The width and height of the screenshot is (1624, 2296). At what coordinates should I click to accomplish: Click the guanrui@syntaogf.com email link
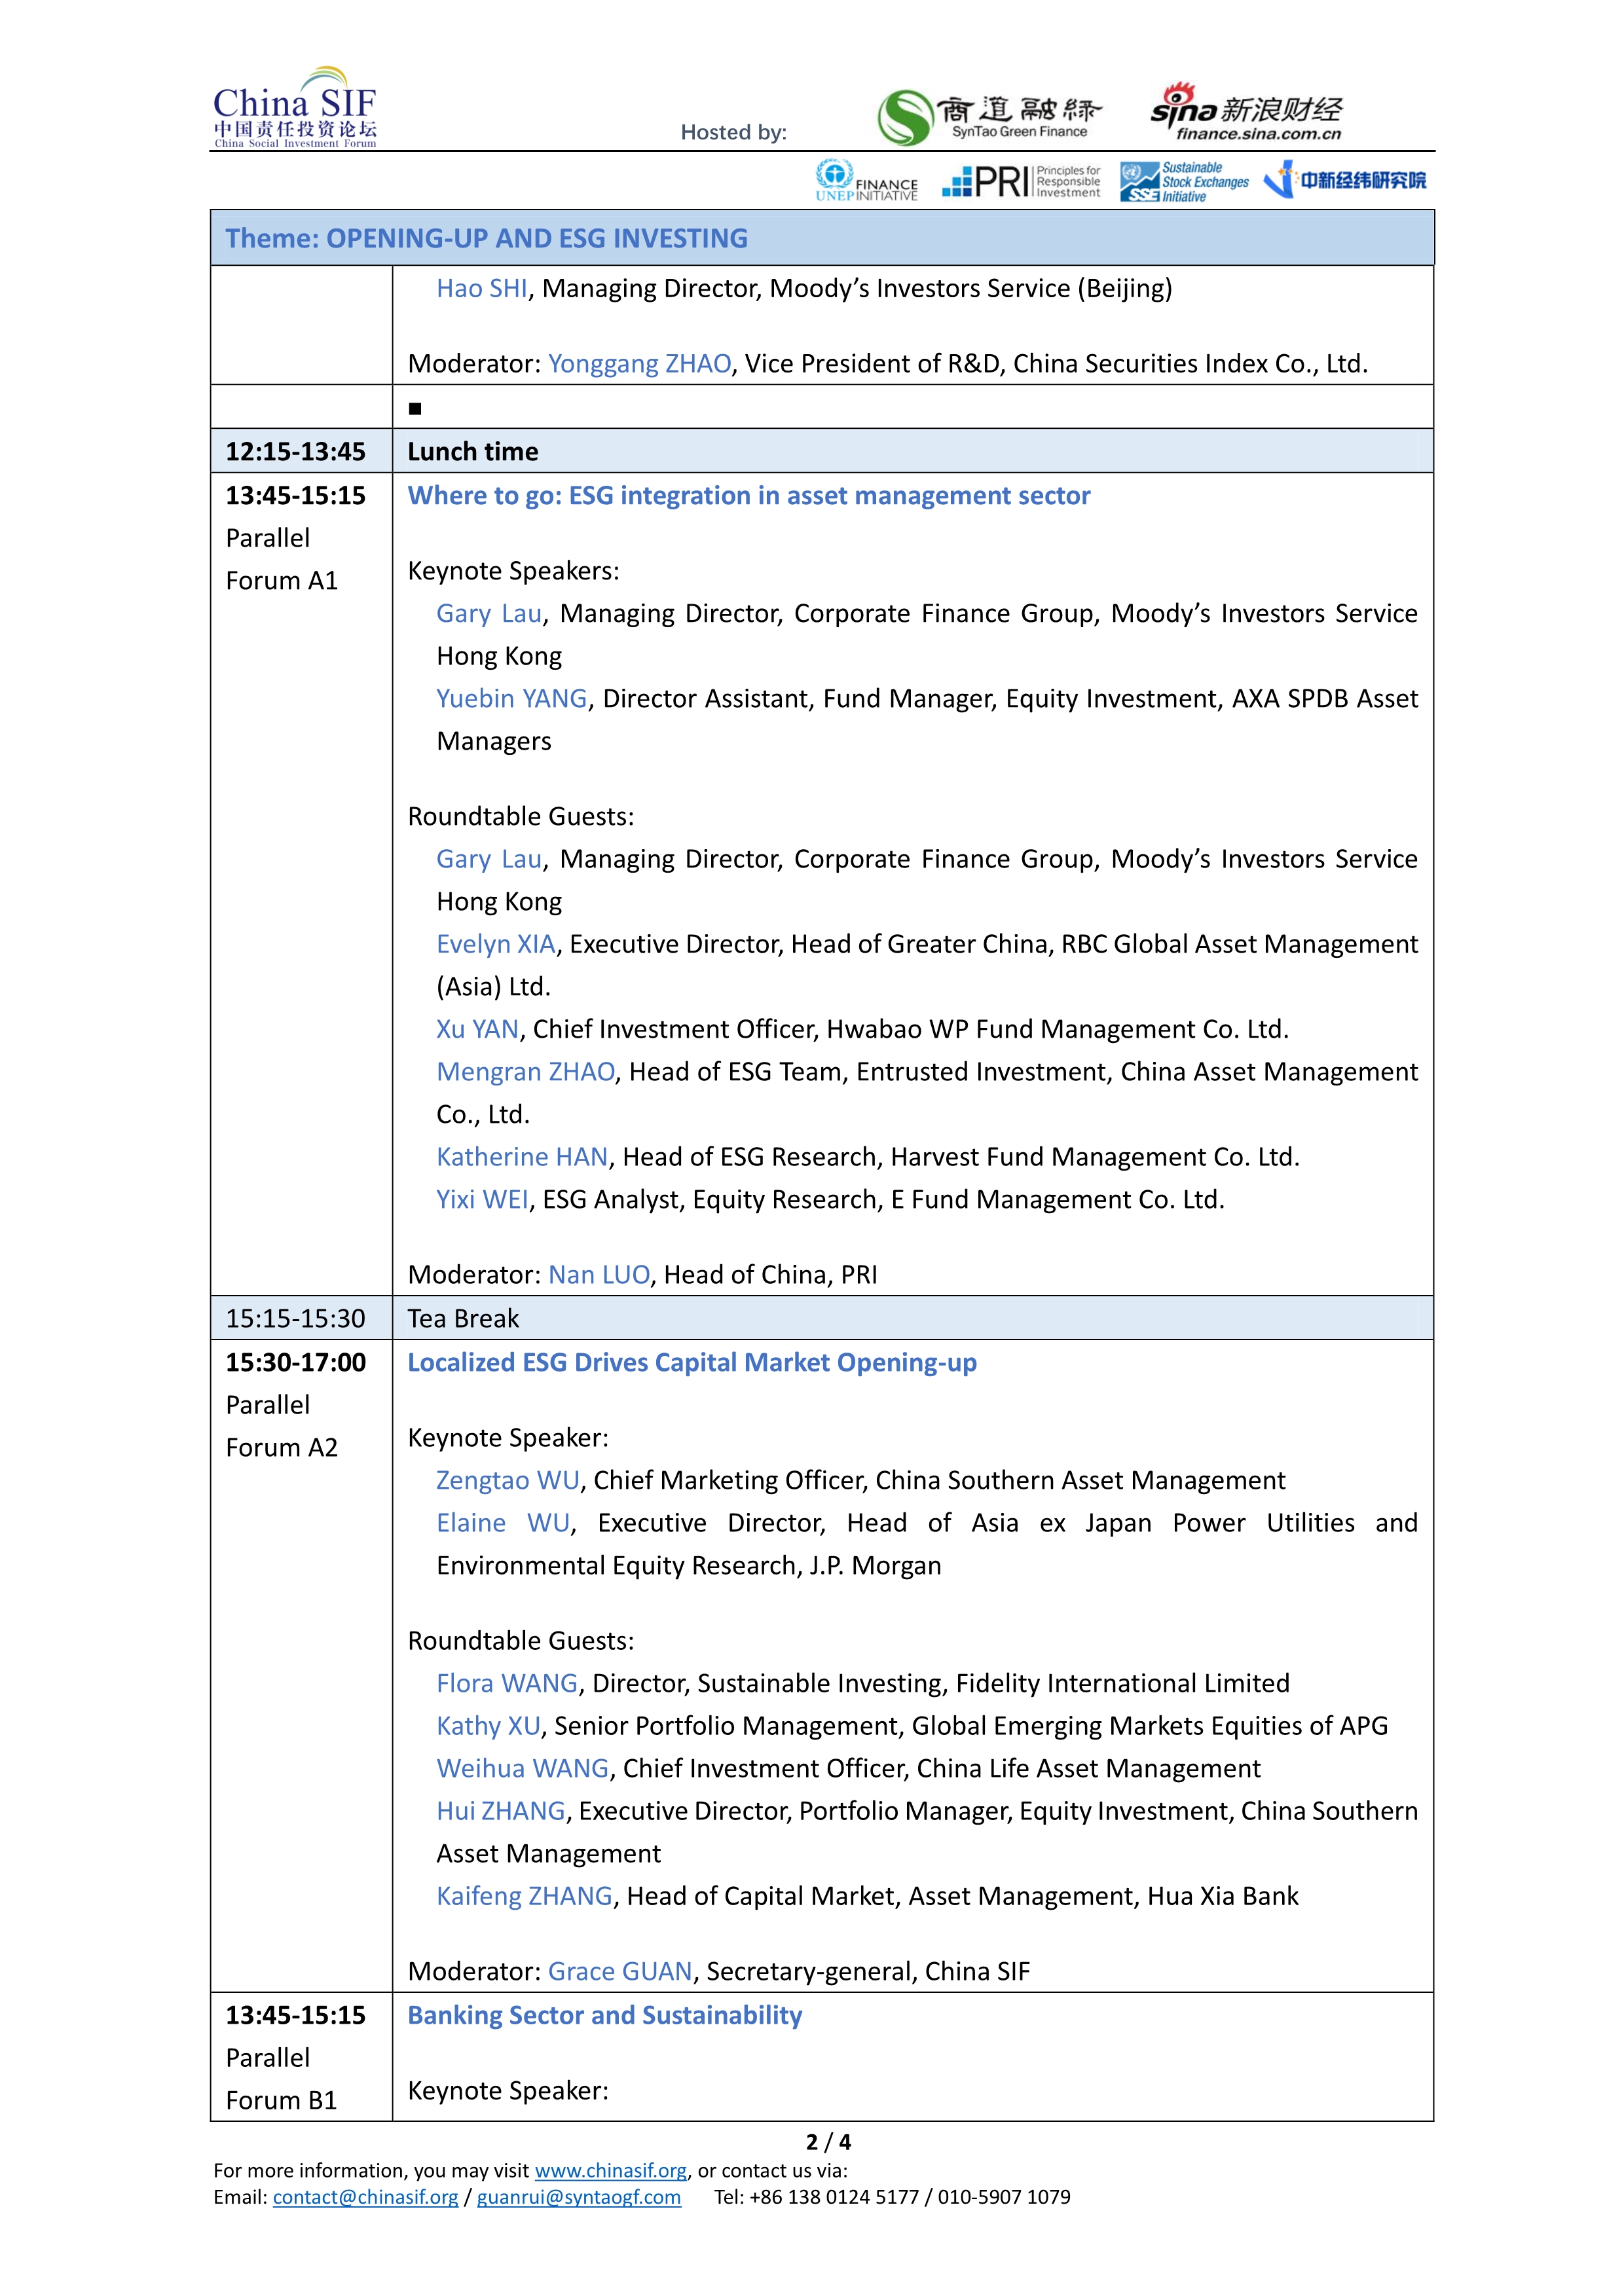(x=578, y=2197)
